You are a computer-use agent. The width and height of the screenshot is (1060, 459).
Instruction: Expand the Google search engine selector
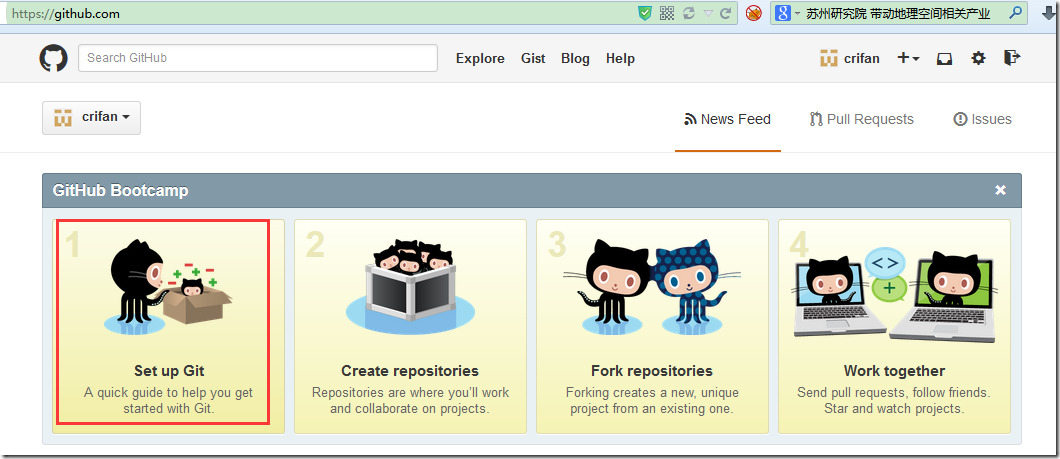click(x=786, y=13)
